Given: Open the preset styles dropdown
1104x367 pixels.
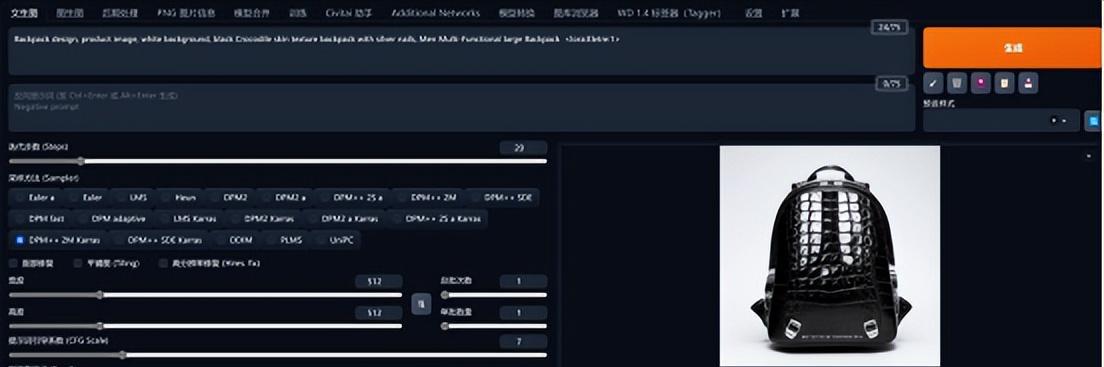Looking at the screenshot, I should (1001, 120).
